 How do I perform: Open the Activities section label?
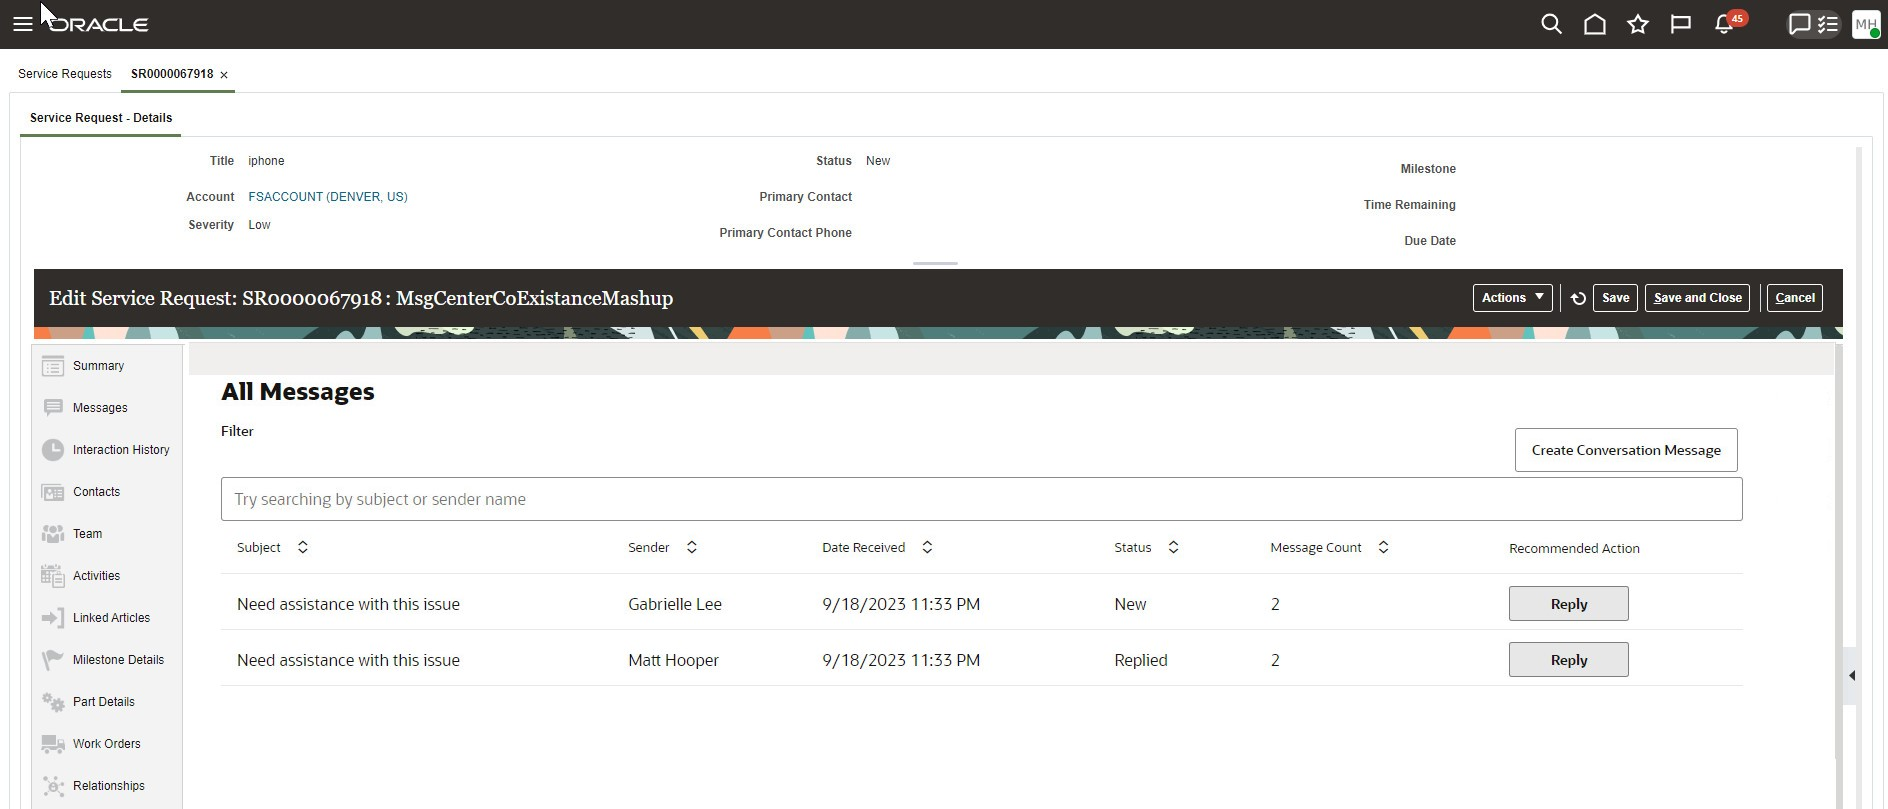(x=96, y=576)
